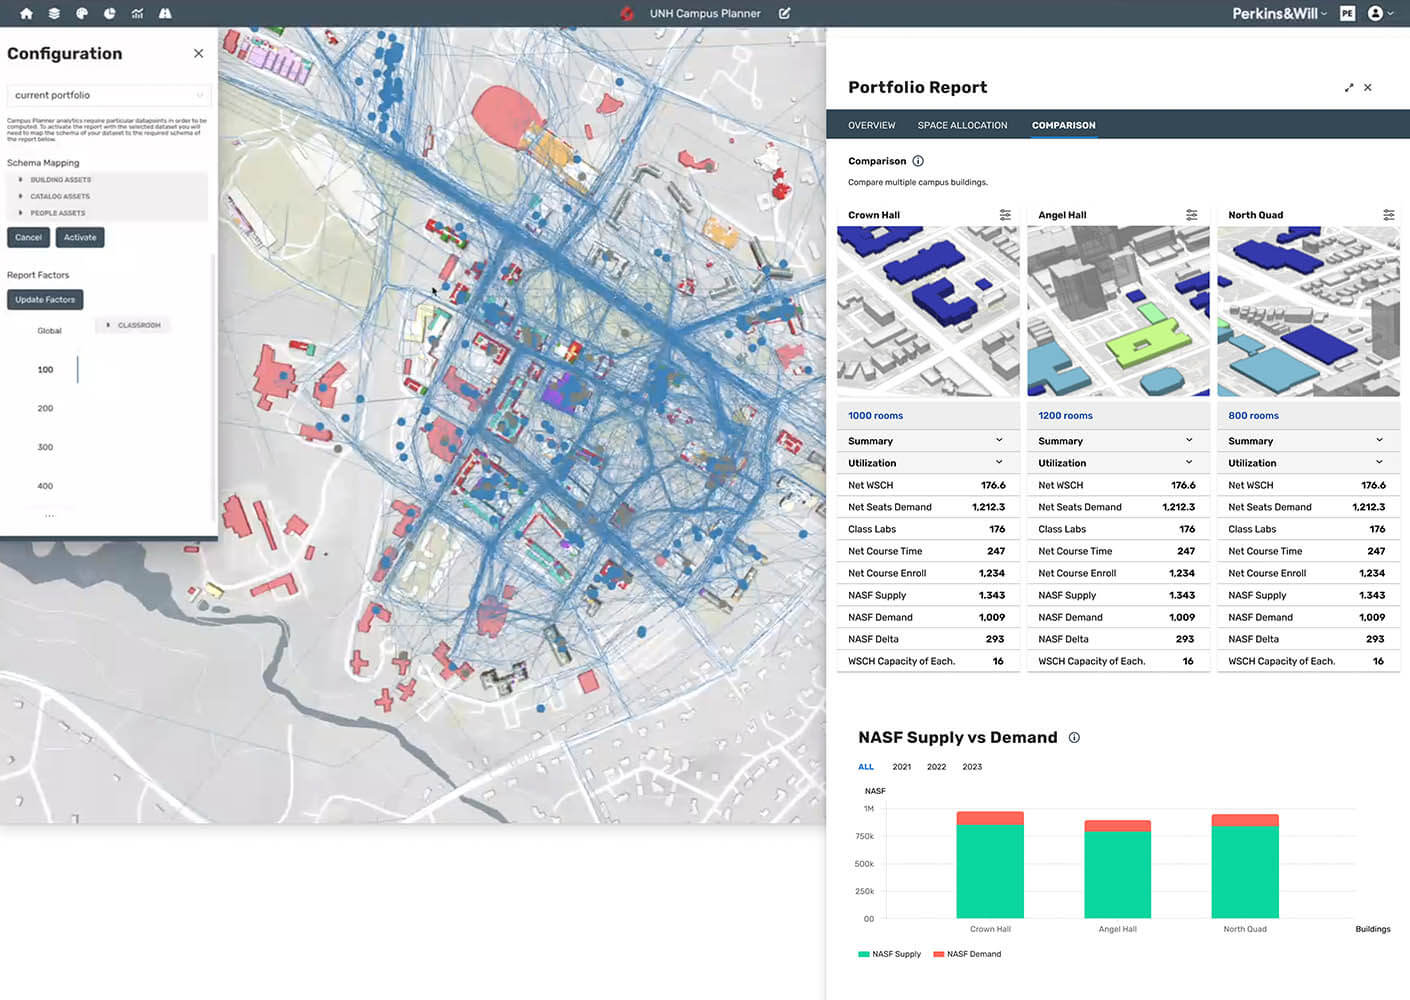Filter chart by year 2022

tap(936, 767)
